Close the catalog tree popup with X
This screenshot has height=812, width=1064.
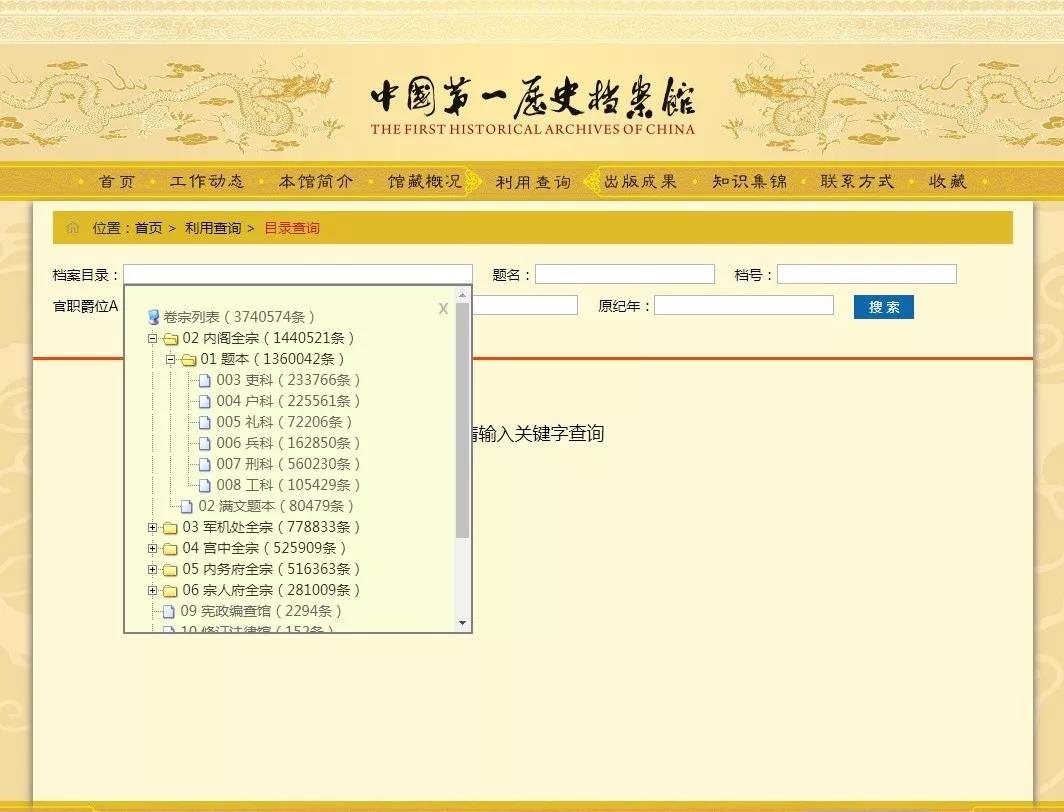click(x=443, y=309)
